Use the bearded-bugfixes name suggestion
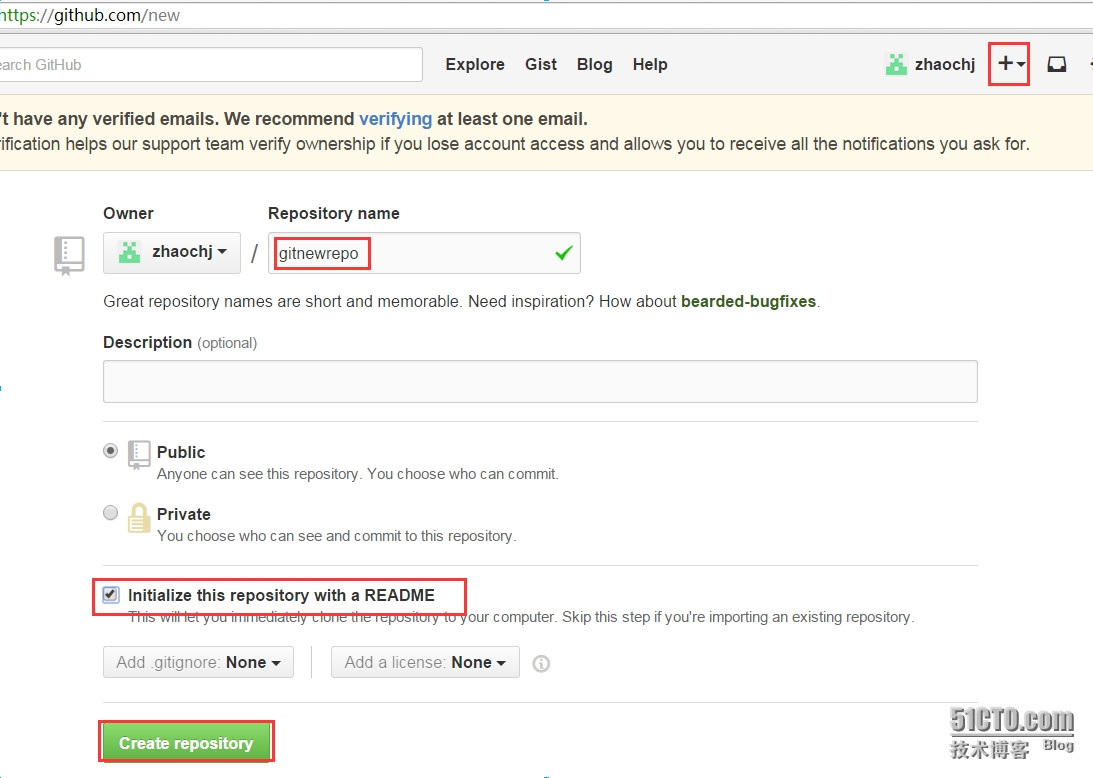The height and width of the screenshot is (778, 1093). 748,301
